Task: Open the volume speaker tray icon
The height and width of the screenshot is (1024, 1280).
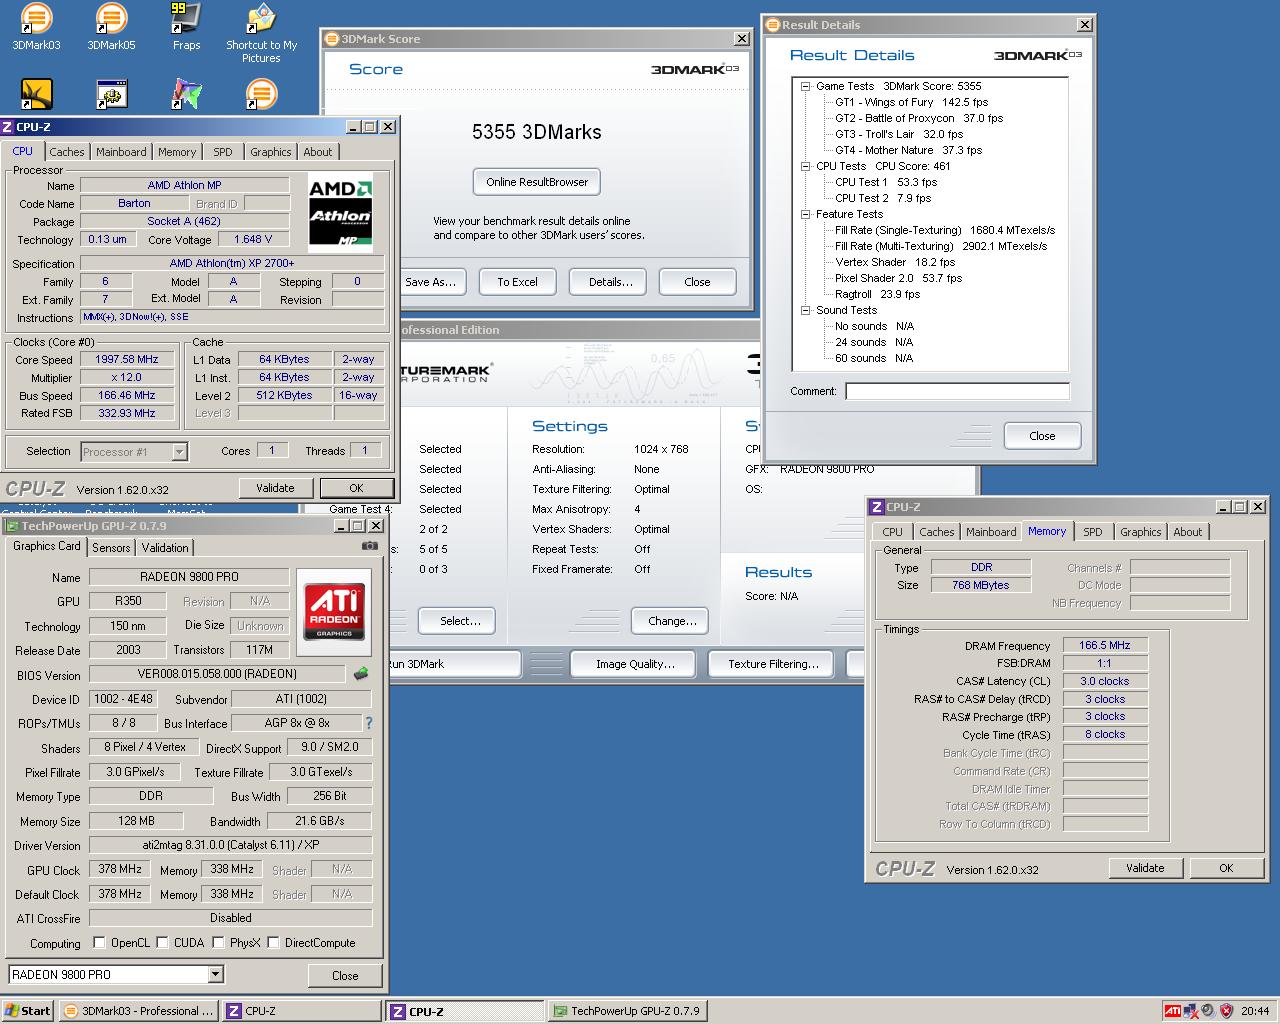Action: click(x=1207, y=1011)
